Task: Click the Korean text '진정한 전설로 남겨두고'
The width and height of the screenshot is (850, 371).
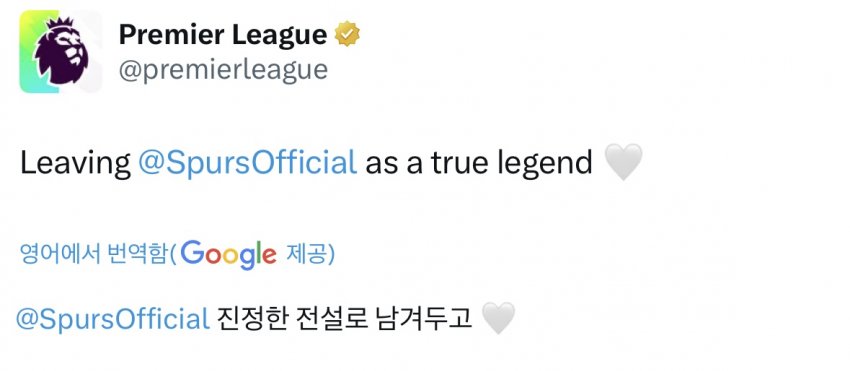Action: (344, 319)
